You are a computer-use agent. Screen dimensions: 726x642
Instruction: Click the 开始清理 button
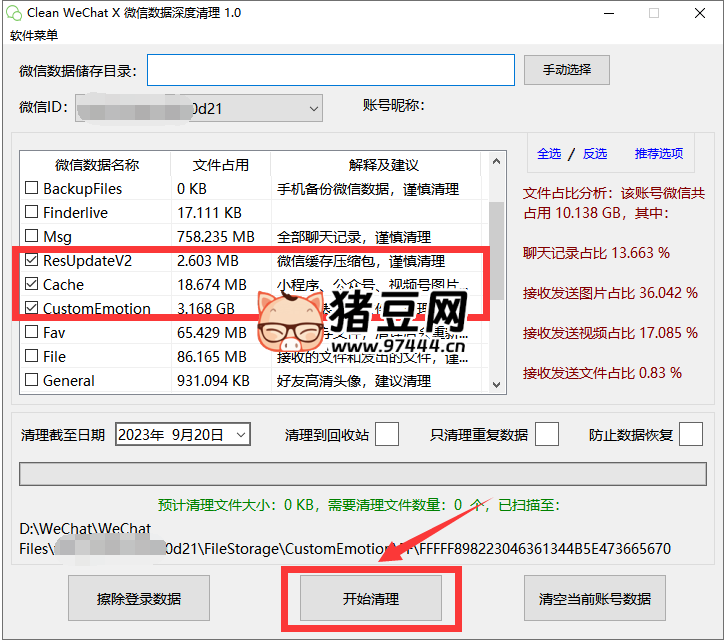point(371,598)
